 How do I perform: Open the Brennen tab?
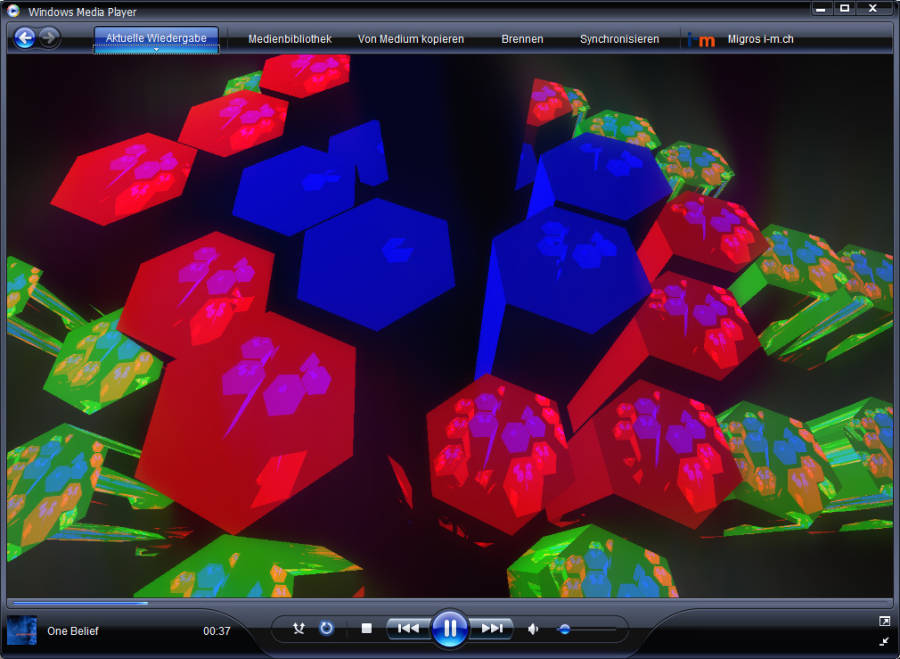point(522,39)
